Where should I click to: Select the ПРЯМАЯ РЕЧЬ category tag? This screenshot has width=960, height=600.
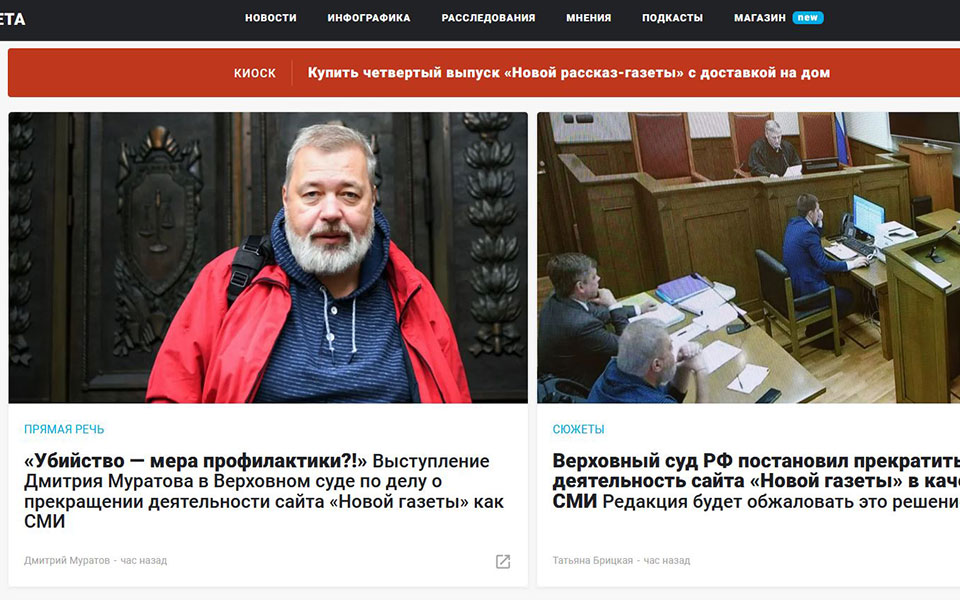[x=64, y=429]
